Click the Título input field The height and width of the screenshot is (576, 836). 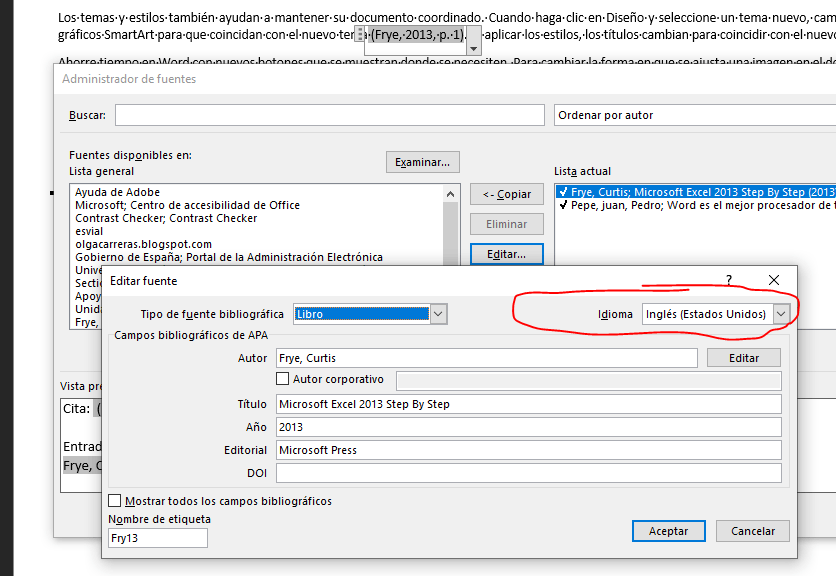tap(528, 404)
